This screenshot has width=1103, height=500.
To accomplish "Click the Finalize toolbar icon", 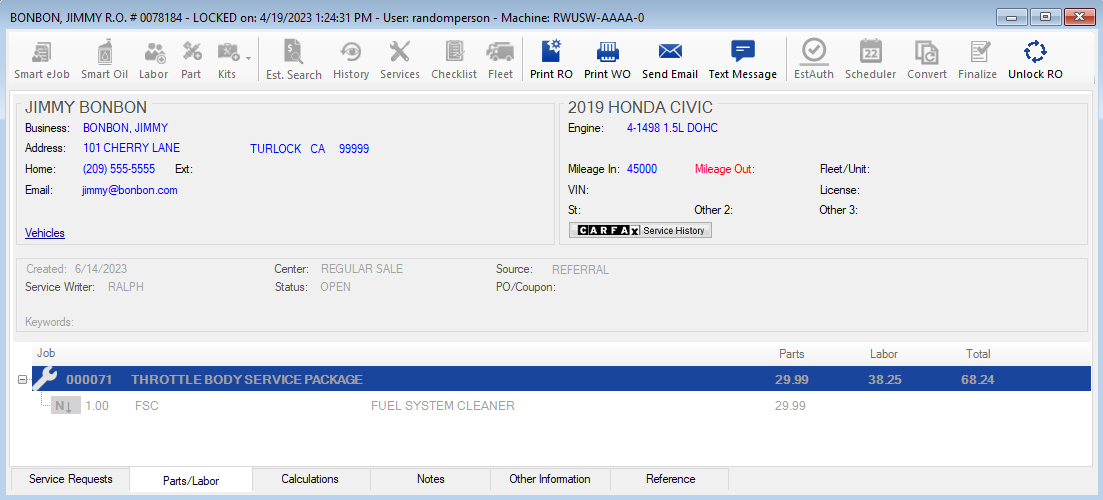I will (x=977, y=52).
